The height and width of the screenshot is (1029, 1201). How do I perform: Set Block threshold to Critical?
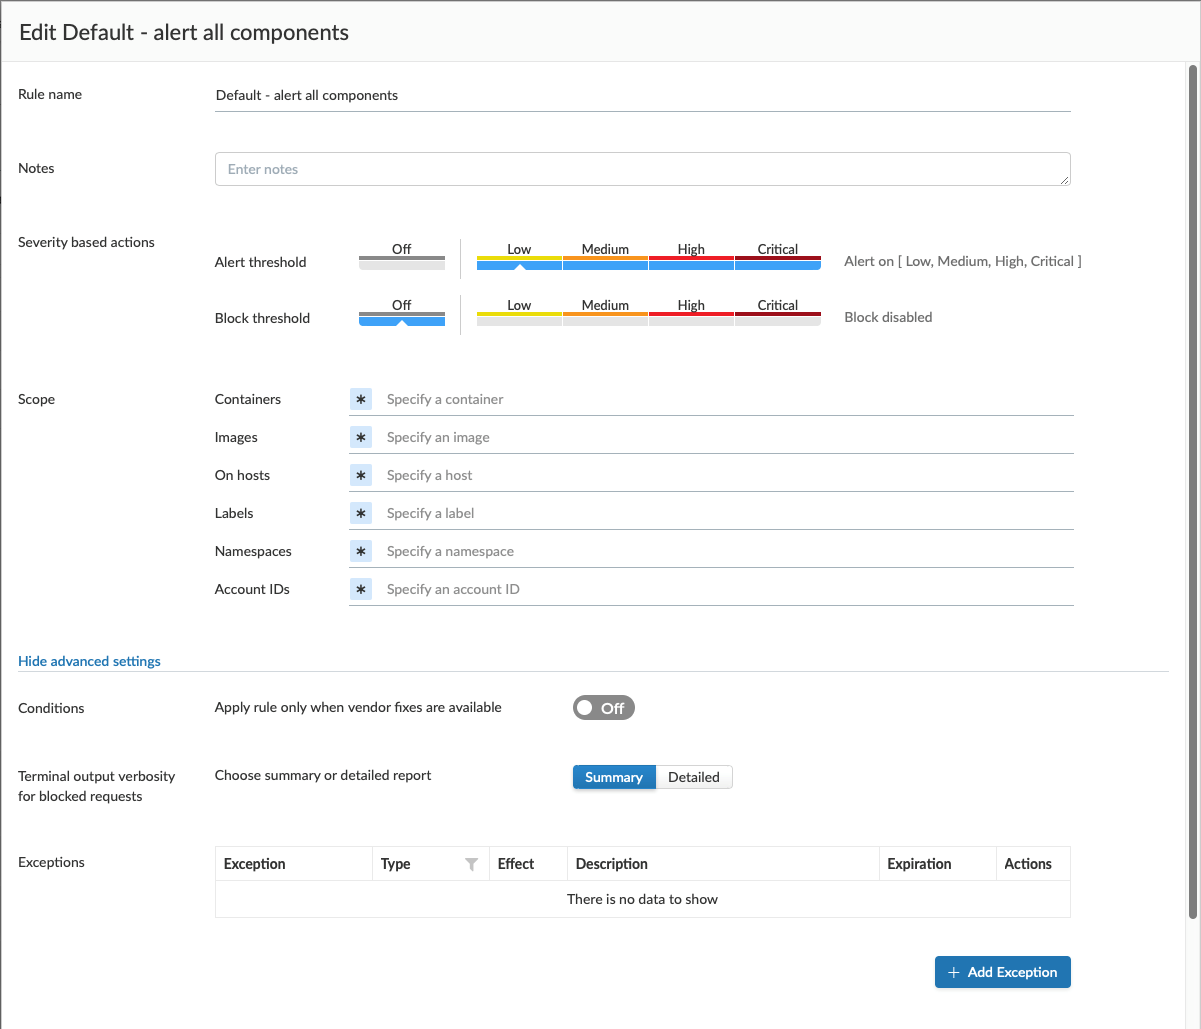tap(777, 314)
